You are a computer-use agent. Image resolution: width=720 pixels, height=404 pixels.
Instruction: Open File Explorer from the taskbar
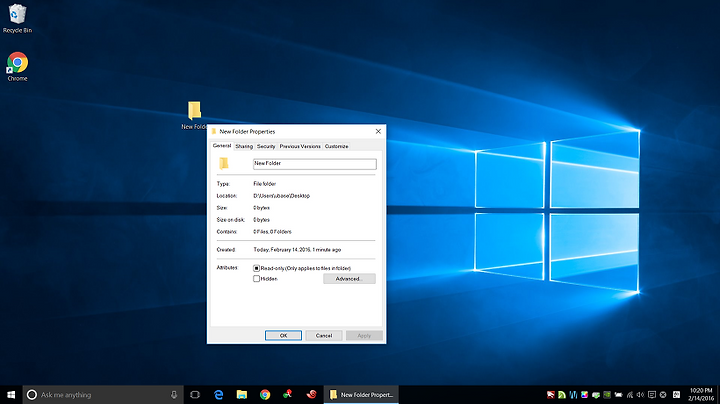(x=242, y=395)
